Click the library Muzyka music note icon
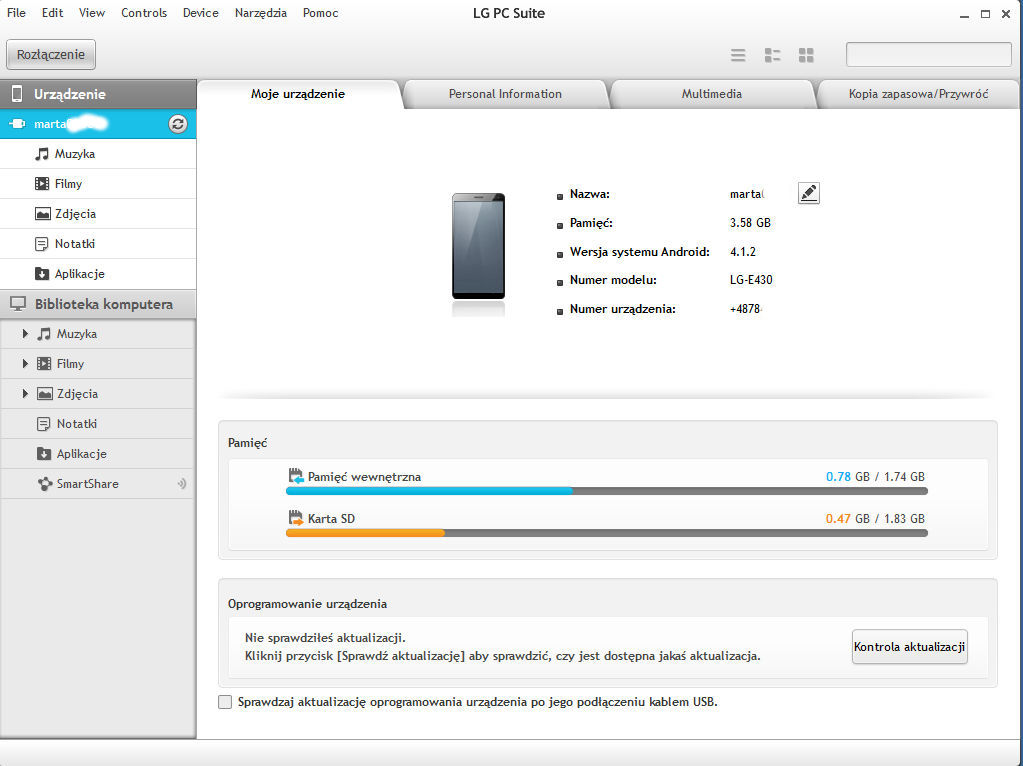This screenshot has width=1023, height=766. point(44,334)
